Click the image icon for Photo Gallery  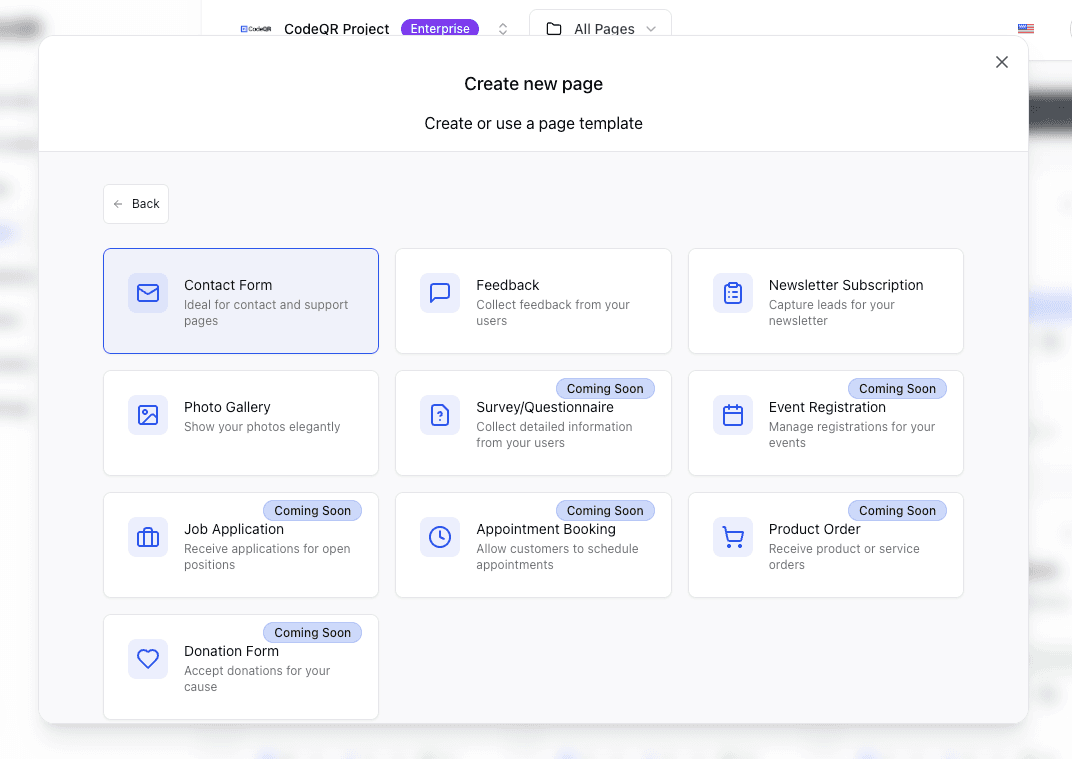[148, 415]
